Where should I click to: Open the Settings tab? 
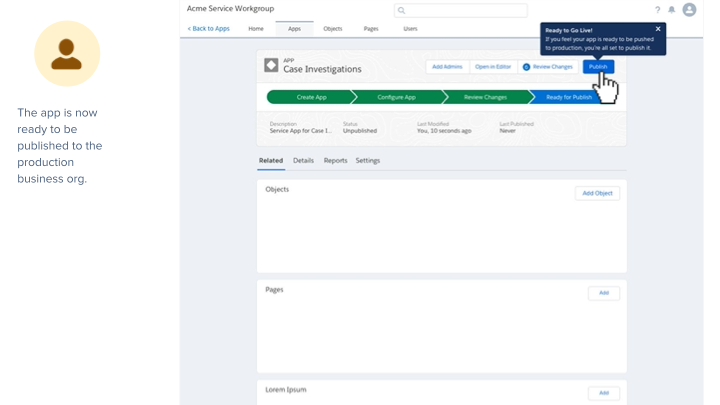click(x=368, y=160)
